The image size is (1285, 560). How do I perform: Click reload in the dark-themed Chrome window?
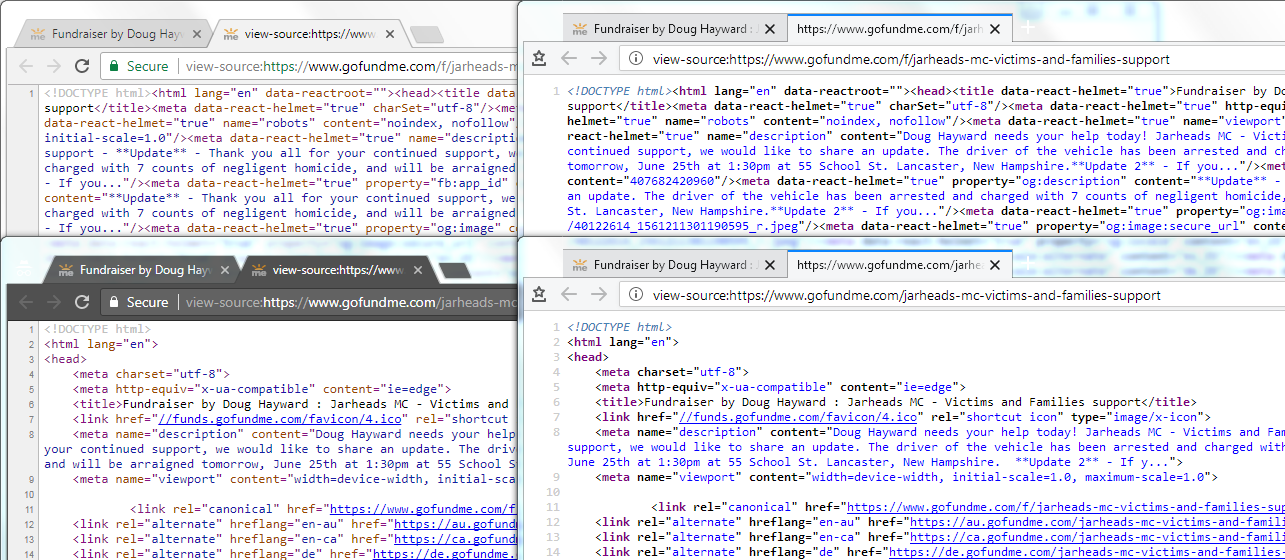pyautogui.click(x=82, y=301)
